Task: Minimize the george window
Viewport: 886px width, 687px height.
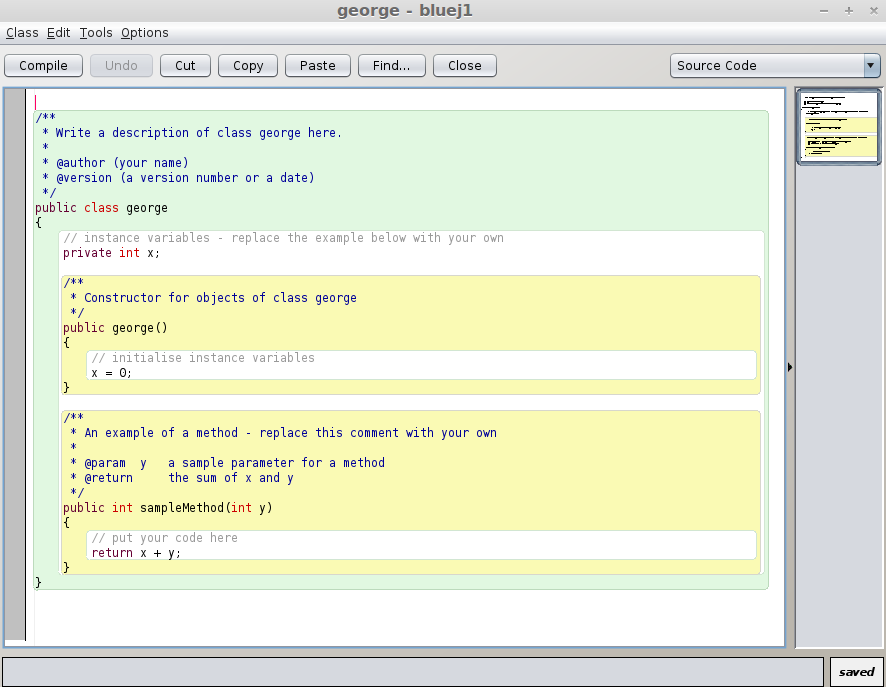Action: (x=824, y=11)
